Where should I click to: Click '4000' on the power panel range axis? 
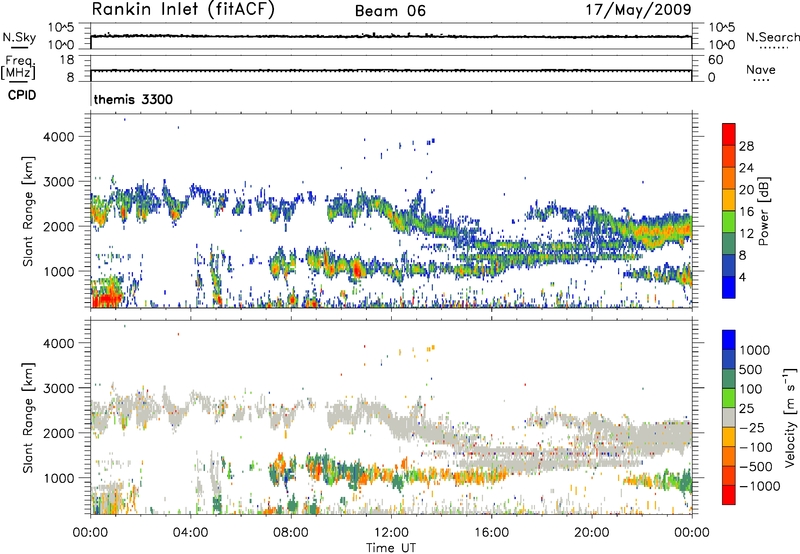58,137
